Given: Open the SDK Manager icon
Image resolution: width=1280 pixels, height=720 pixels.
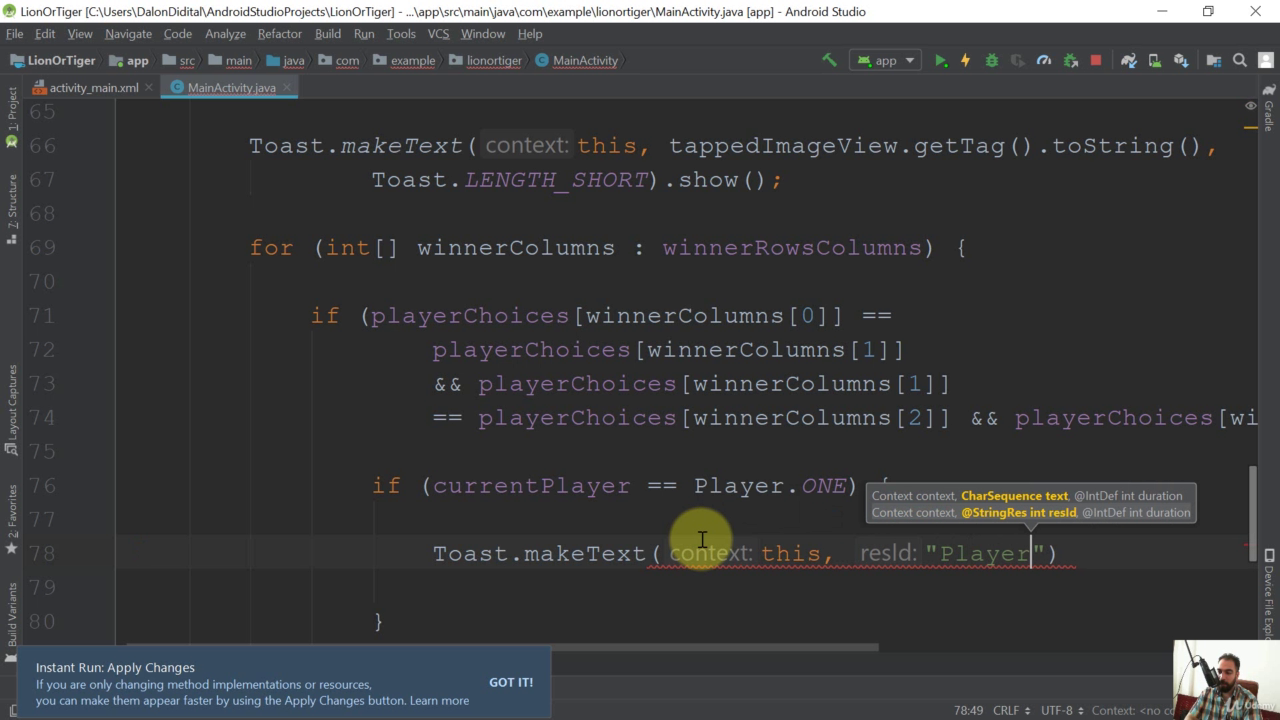Looking at the screenshot, I should 1180,60.
